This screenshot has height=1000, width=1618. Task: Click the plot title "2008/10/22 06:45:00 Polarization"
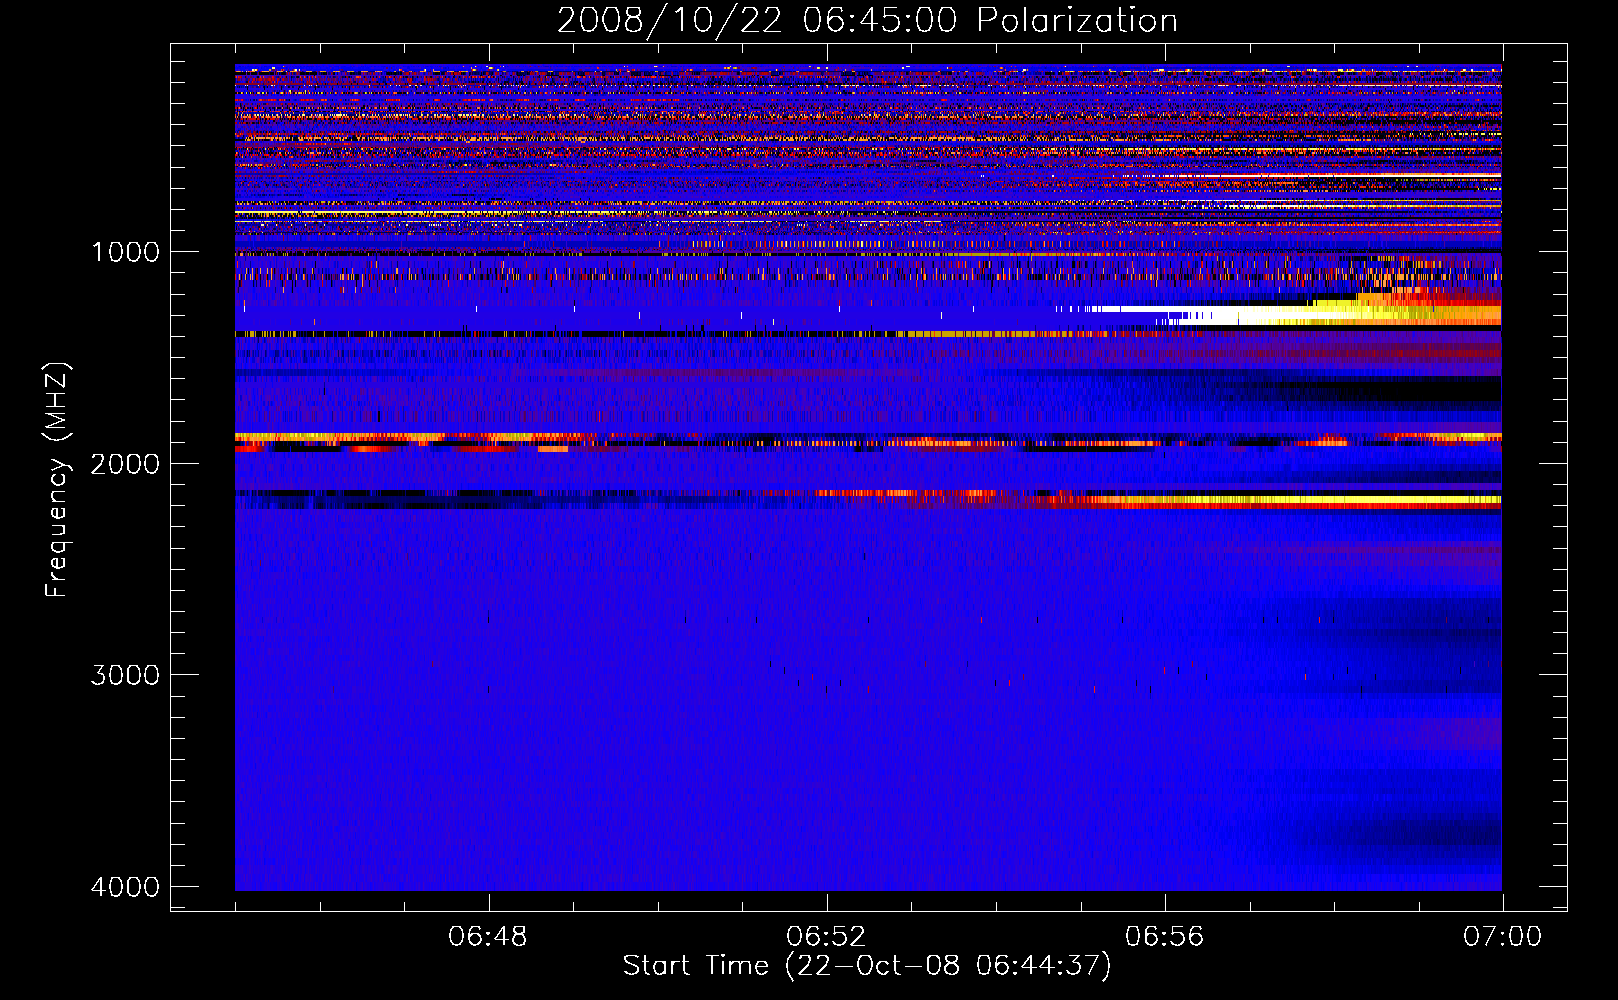(x=867, y=21)
